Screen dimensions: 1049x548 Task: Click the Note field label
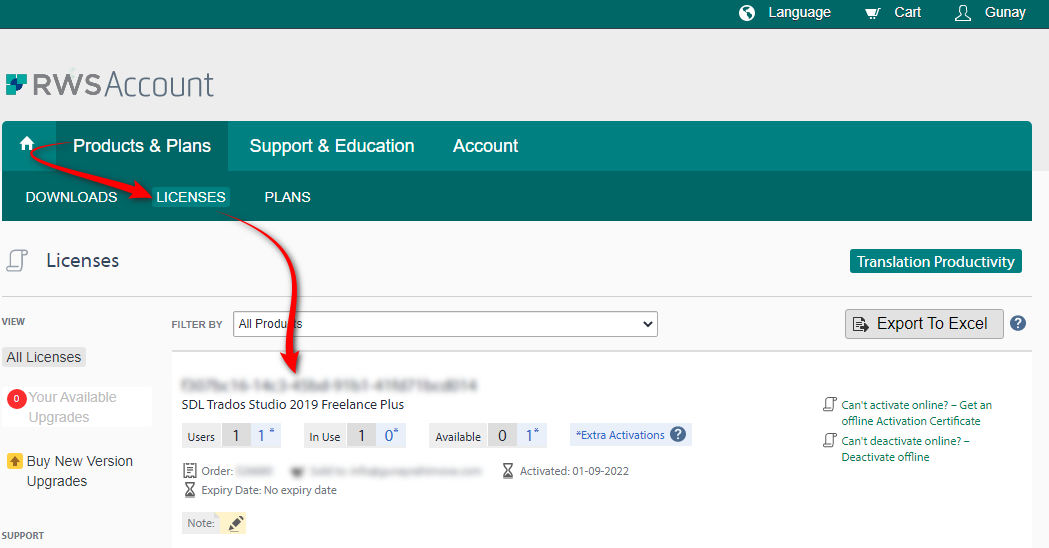point(201,523)
